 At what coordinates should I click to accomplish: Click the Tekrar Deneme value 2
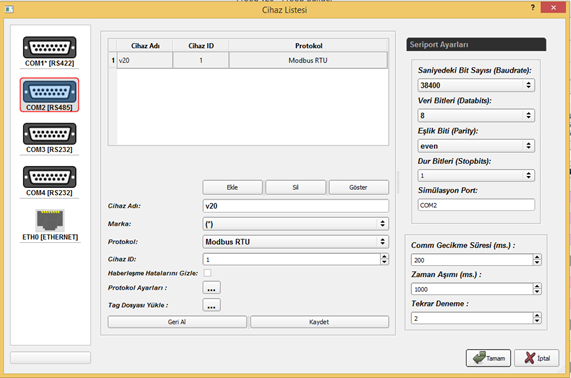tap(472, 318)
